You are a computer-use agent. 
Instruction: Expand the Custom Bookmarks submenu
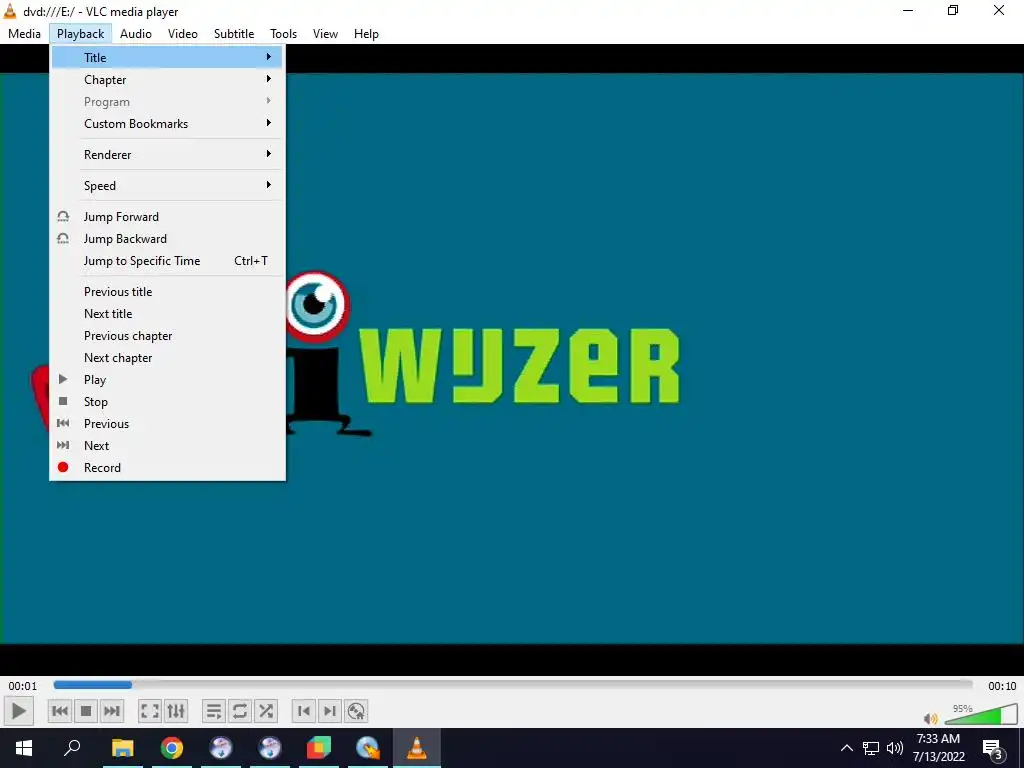pyautogui.click(x=167, y=123)
